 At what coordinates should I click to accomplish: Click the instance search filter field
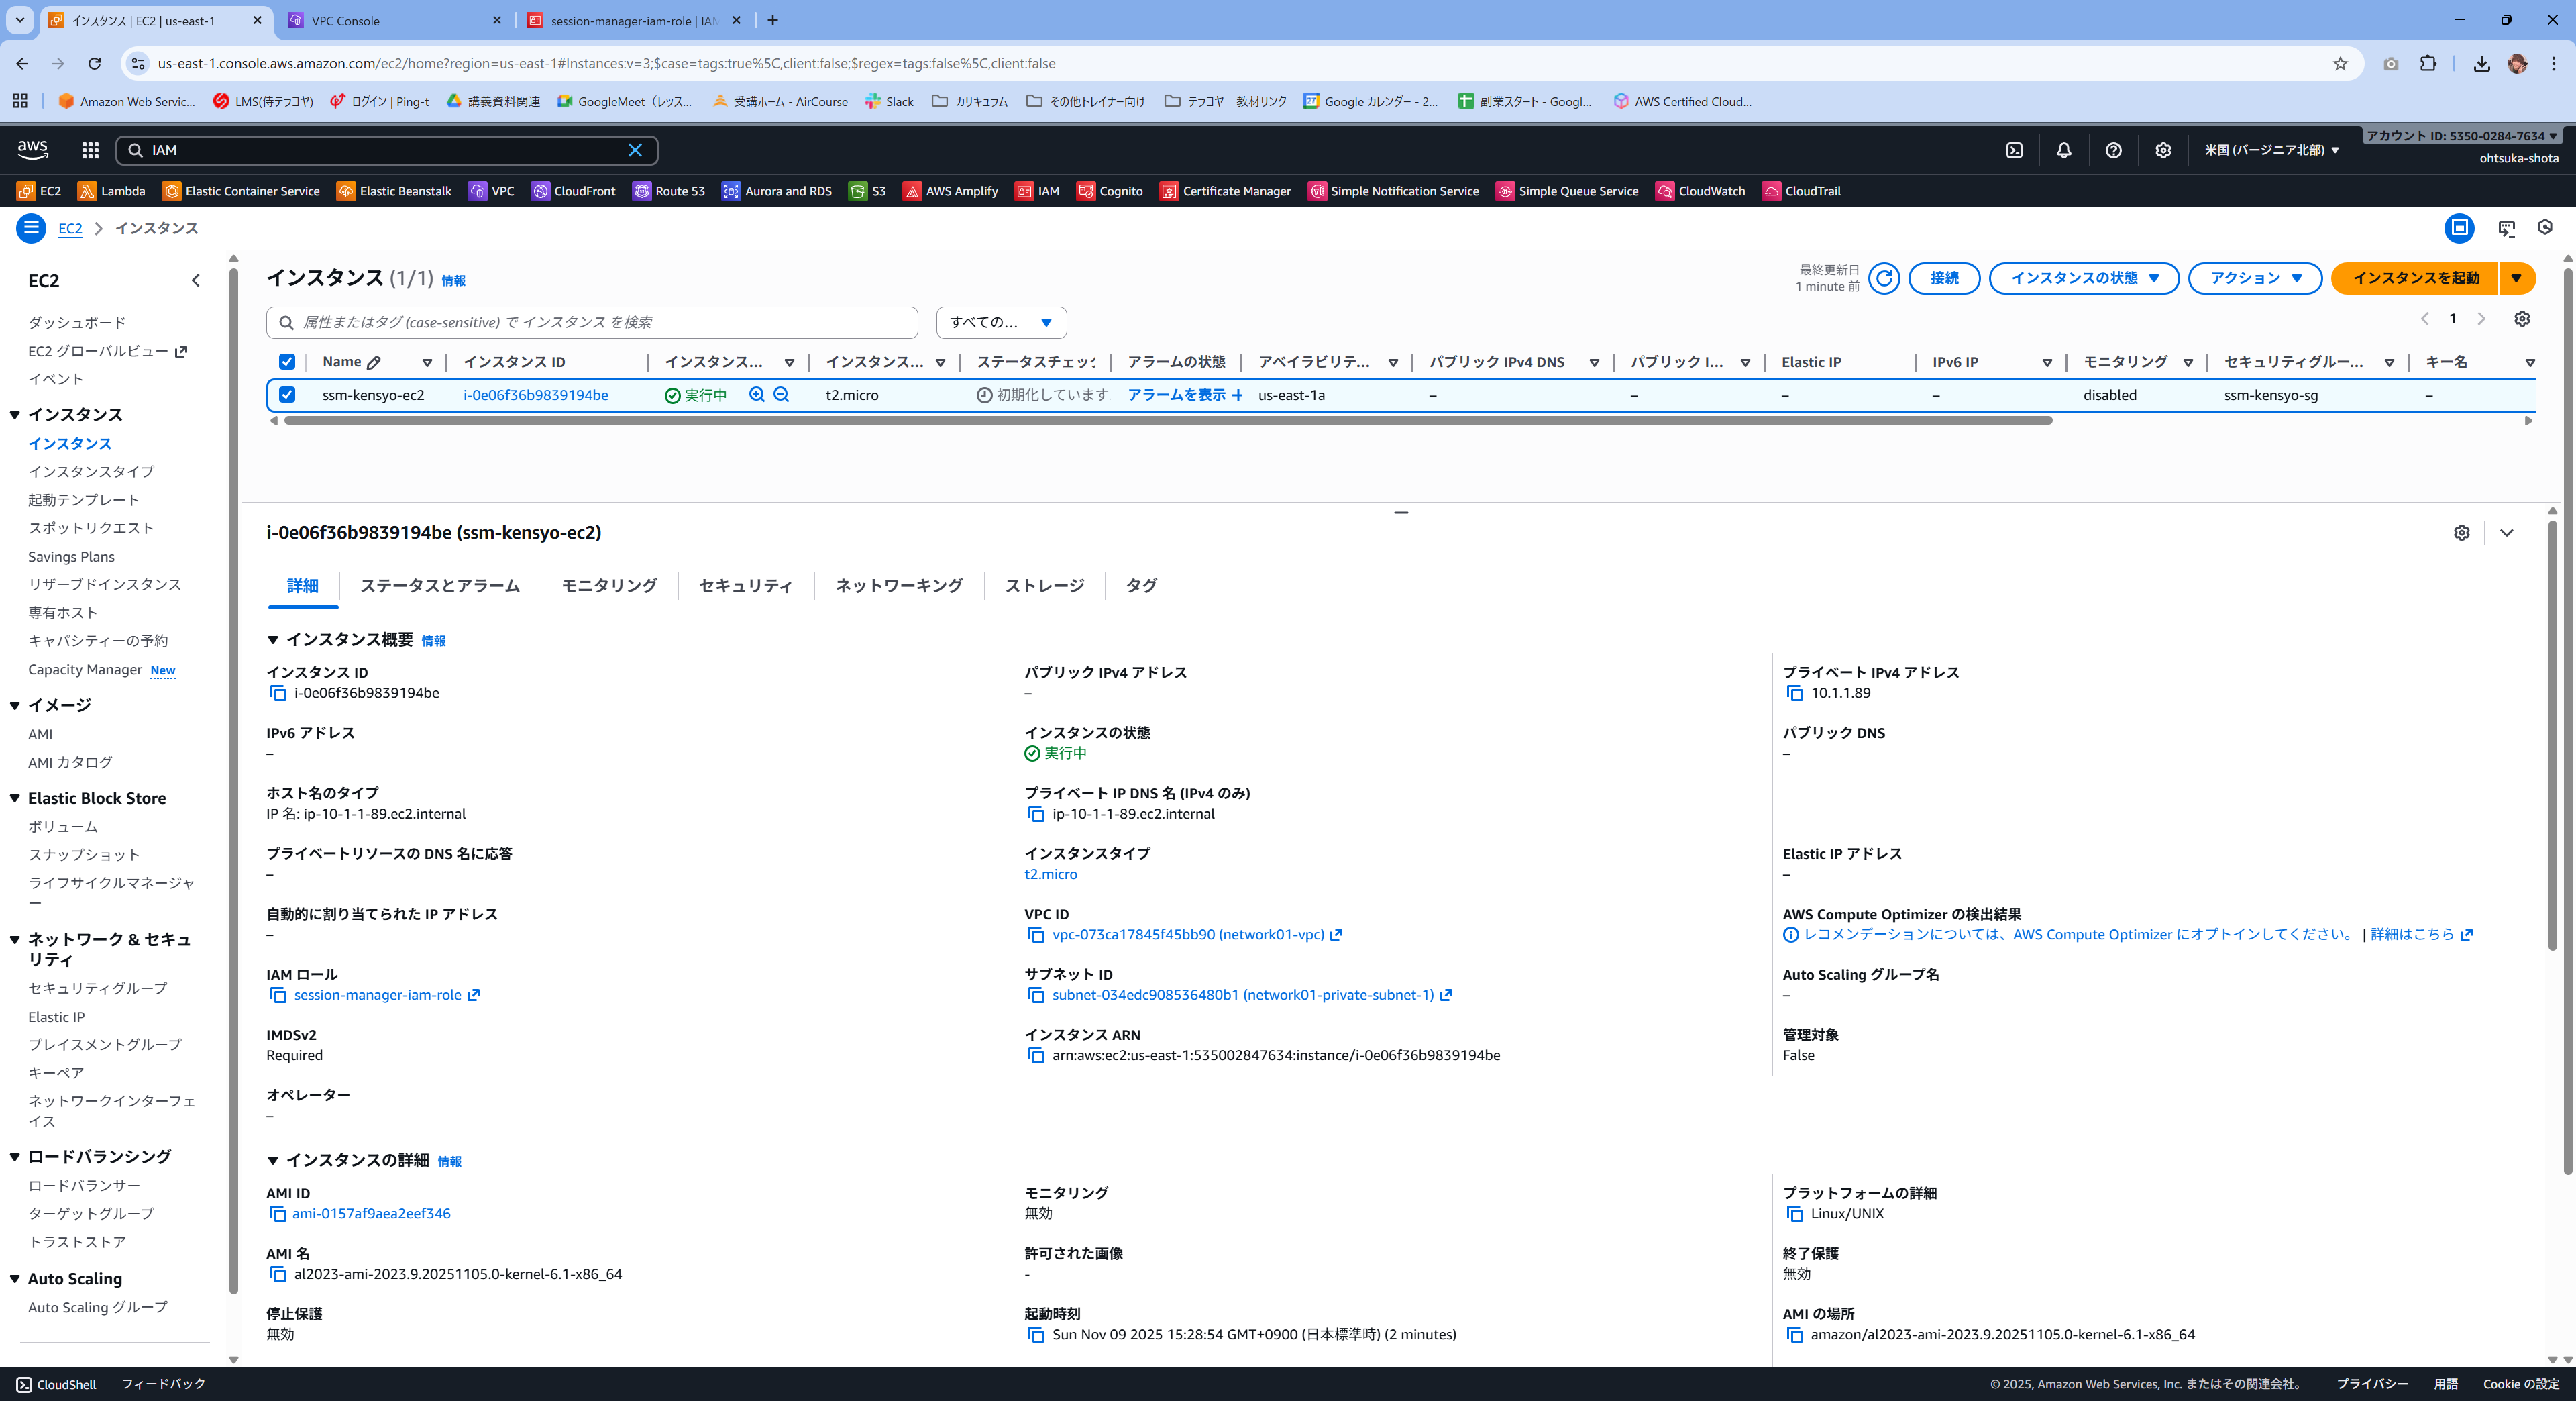[x=600, y=322]
